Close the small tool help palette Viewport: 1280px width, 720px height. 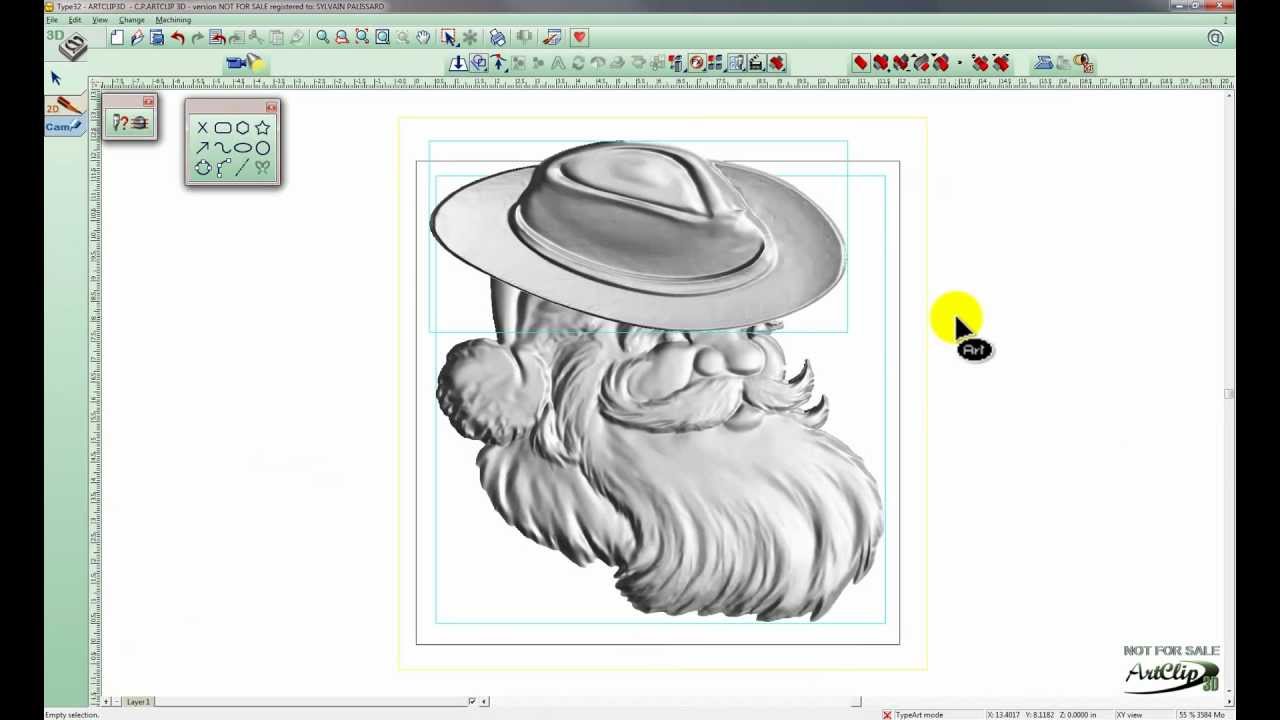pyautogui.click(x=148, y=102)
